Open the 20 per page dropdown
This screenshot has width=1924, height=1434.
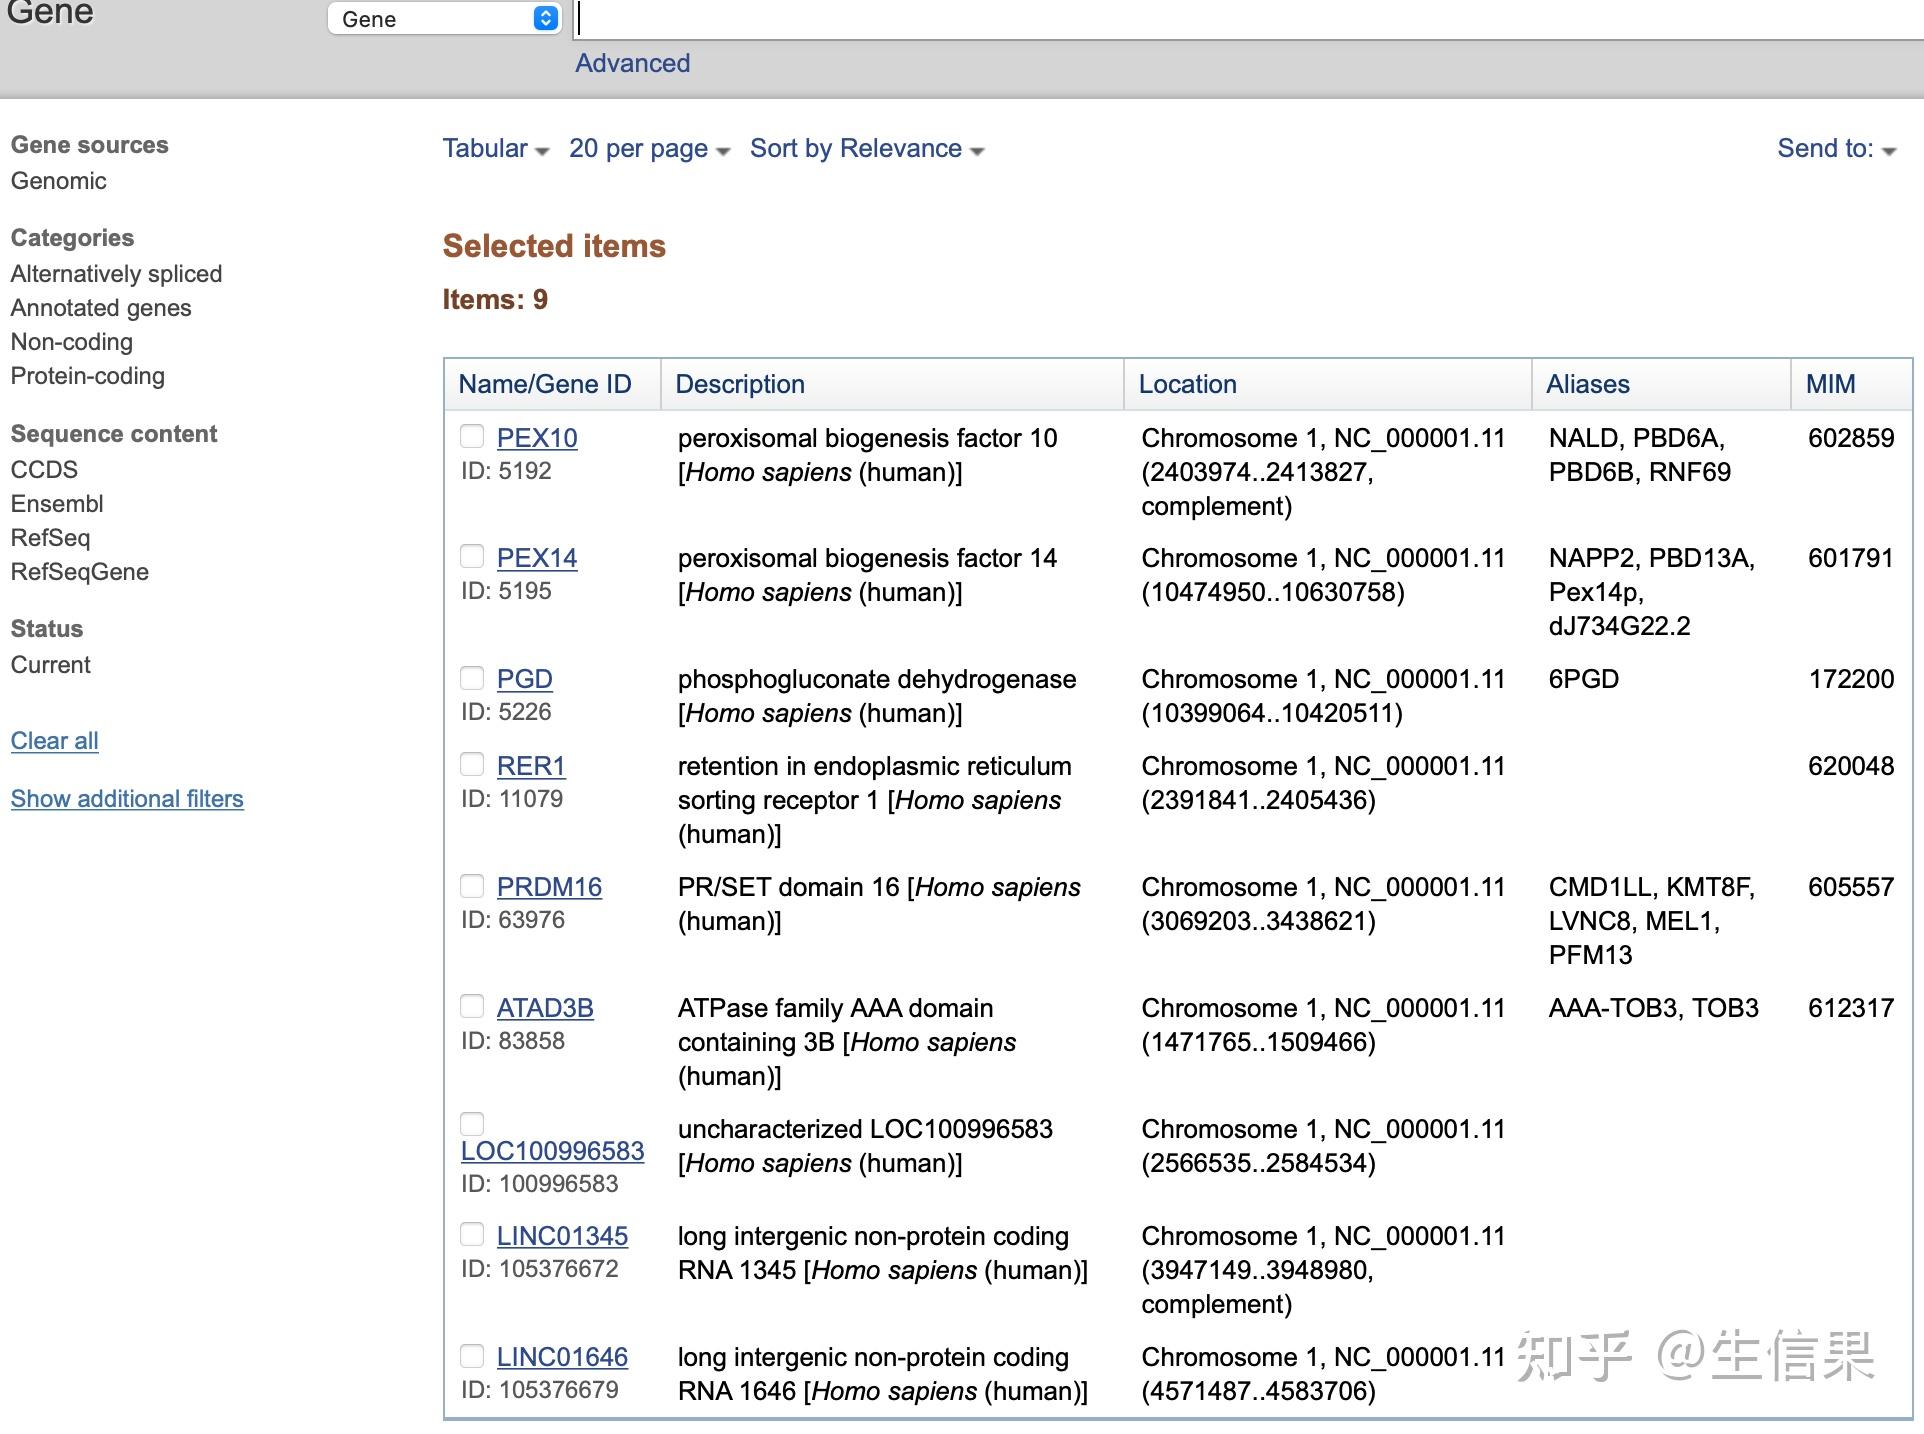click(648, 149)
